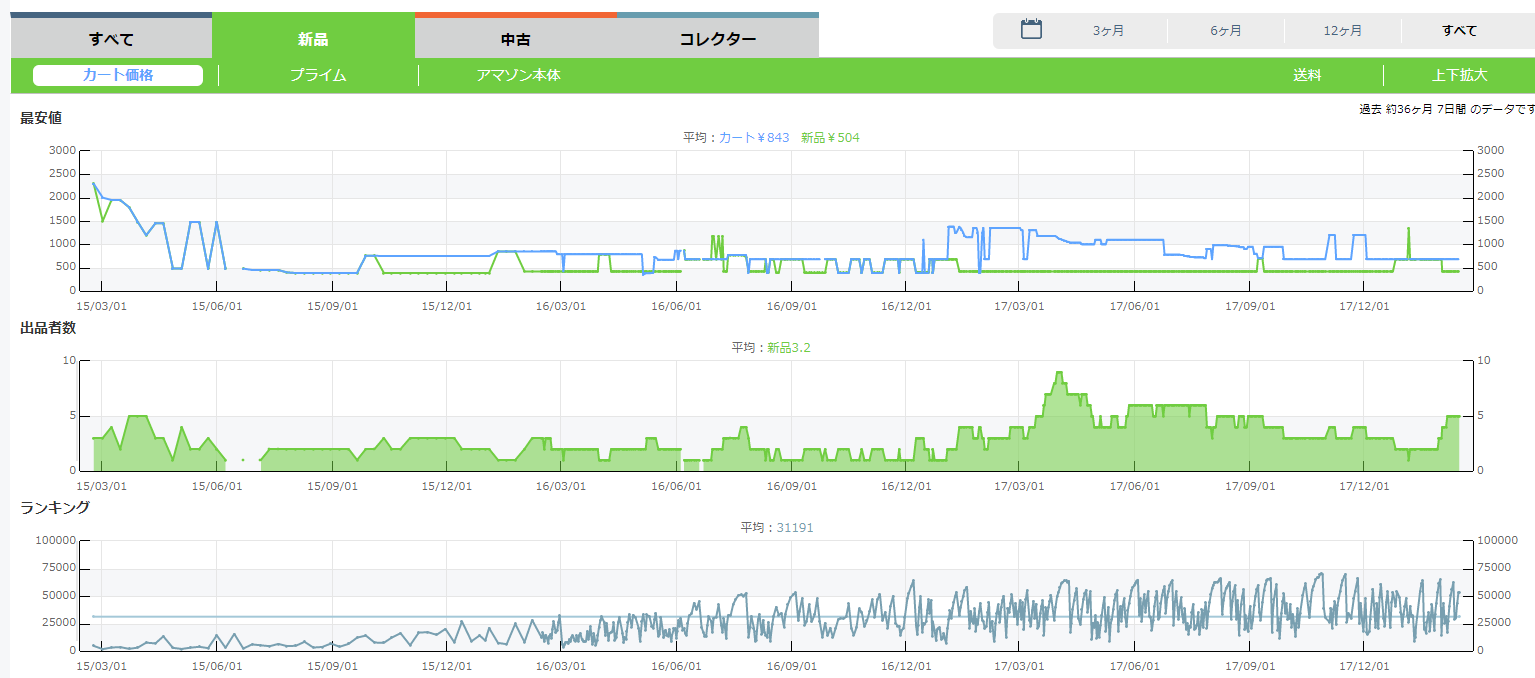Click the calendar icon beside period options
Viewport: 1535px width, 678px height.
(1031, 30)
